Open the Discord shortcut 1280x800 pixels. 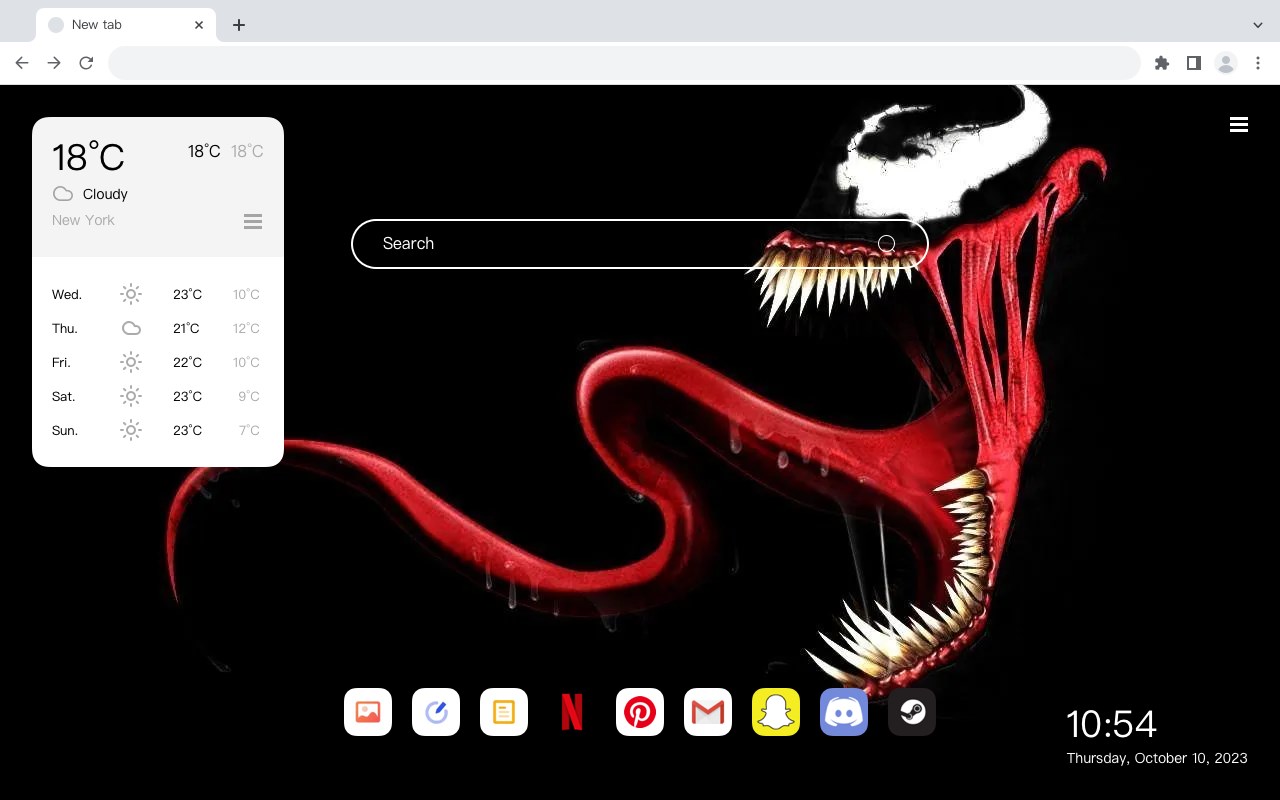tap(844, 712)
